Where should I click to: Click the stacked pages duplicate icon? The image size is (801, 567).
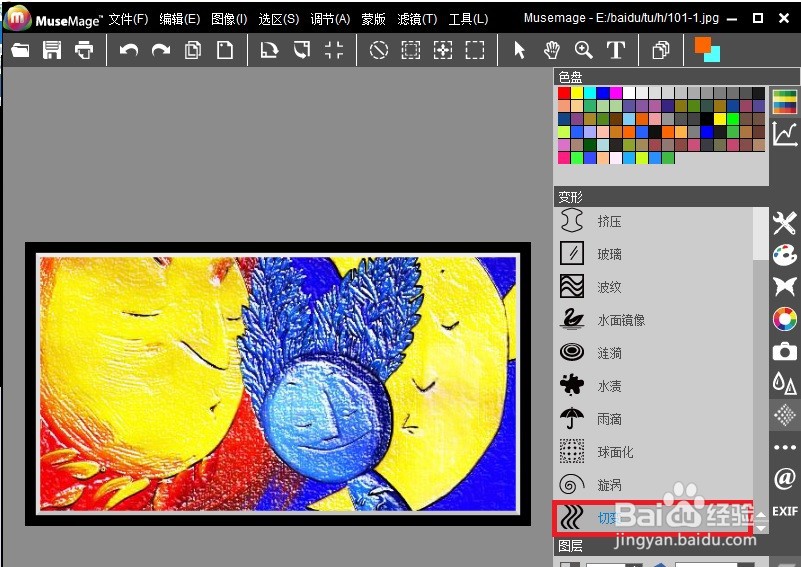pyautogui.click(x=661, y=50)
